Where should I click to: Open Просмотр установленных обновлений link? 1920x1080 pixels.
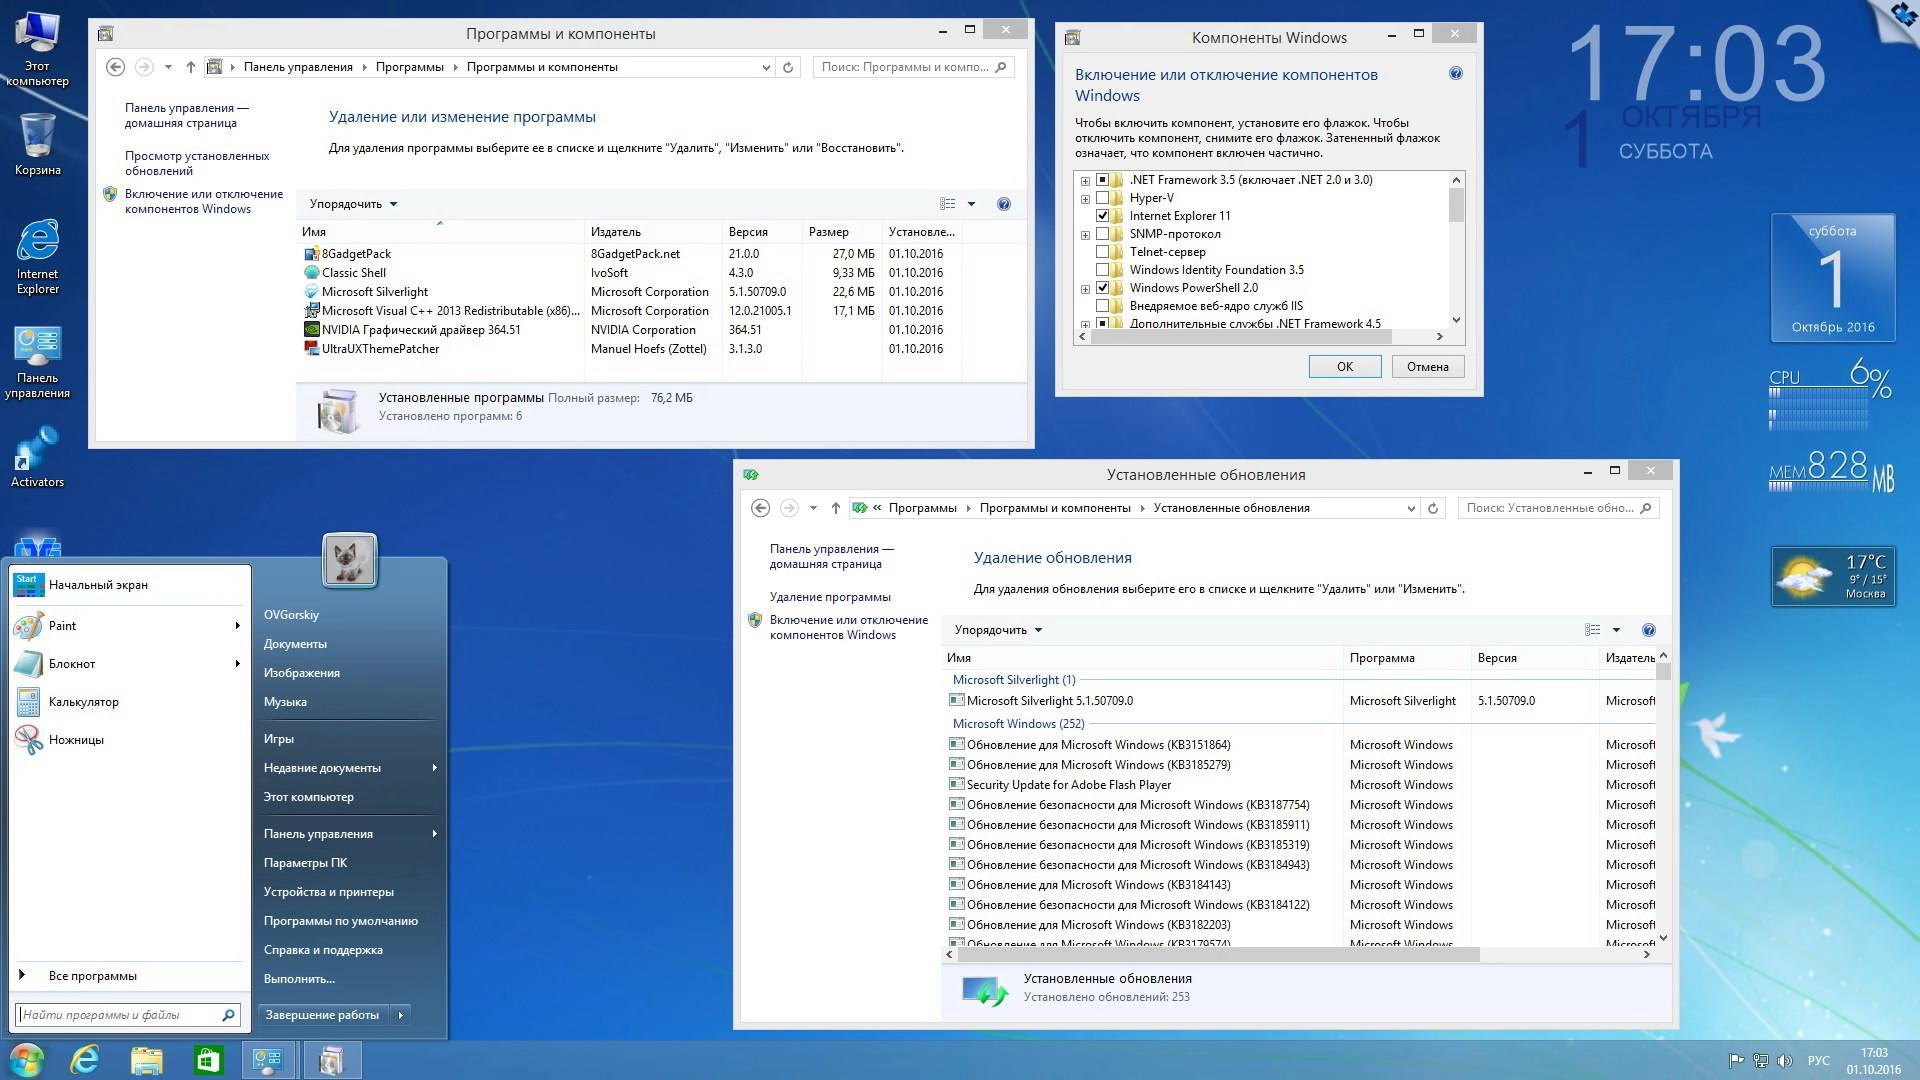point(197,163)
